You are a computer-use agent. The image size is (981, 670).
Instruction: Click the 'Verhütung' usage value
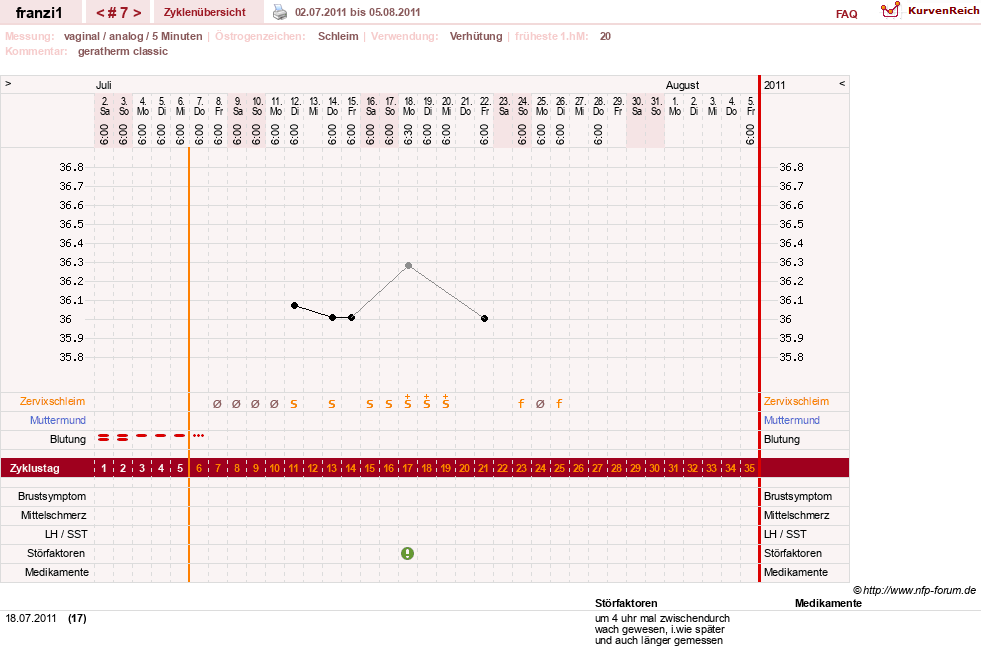(x=476, y=36)
